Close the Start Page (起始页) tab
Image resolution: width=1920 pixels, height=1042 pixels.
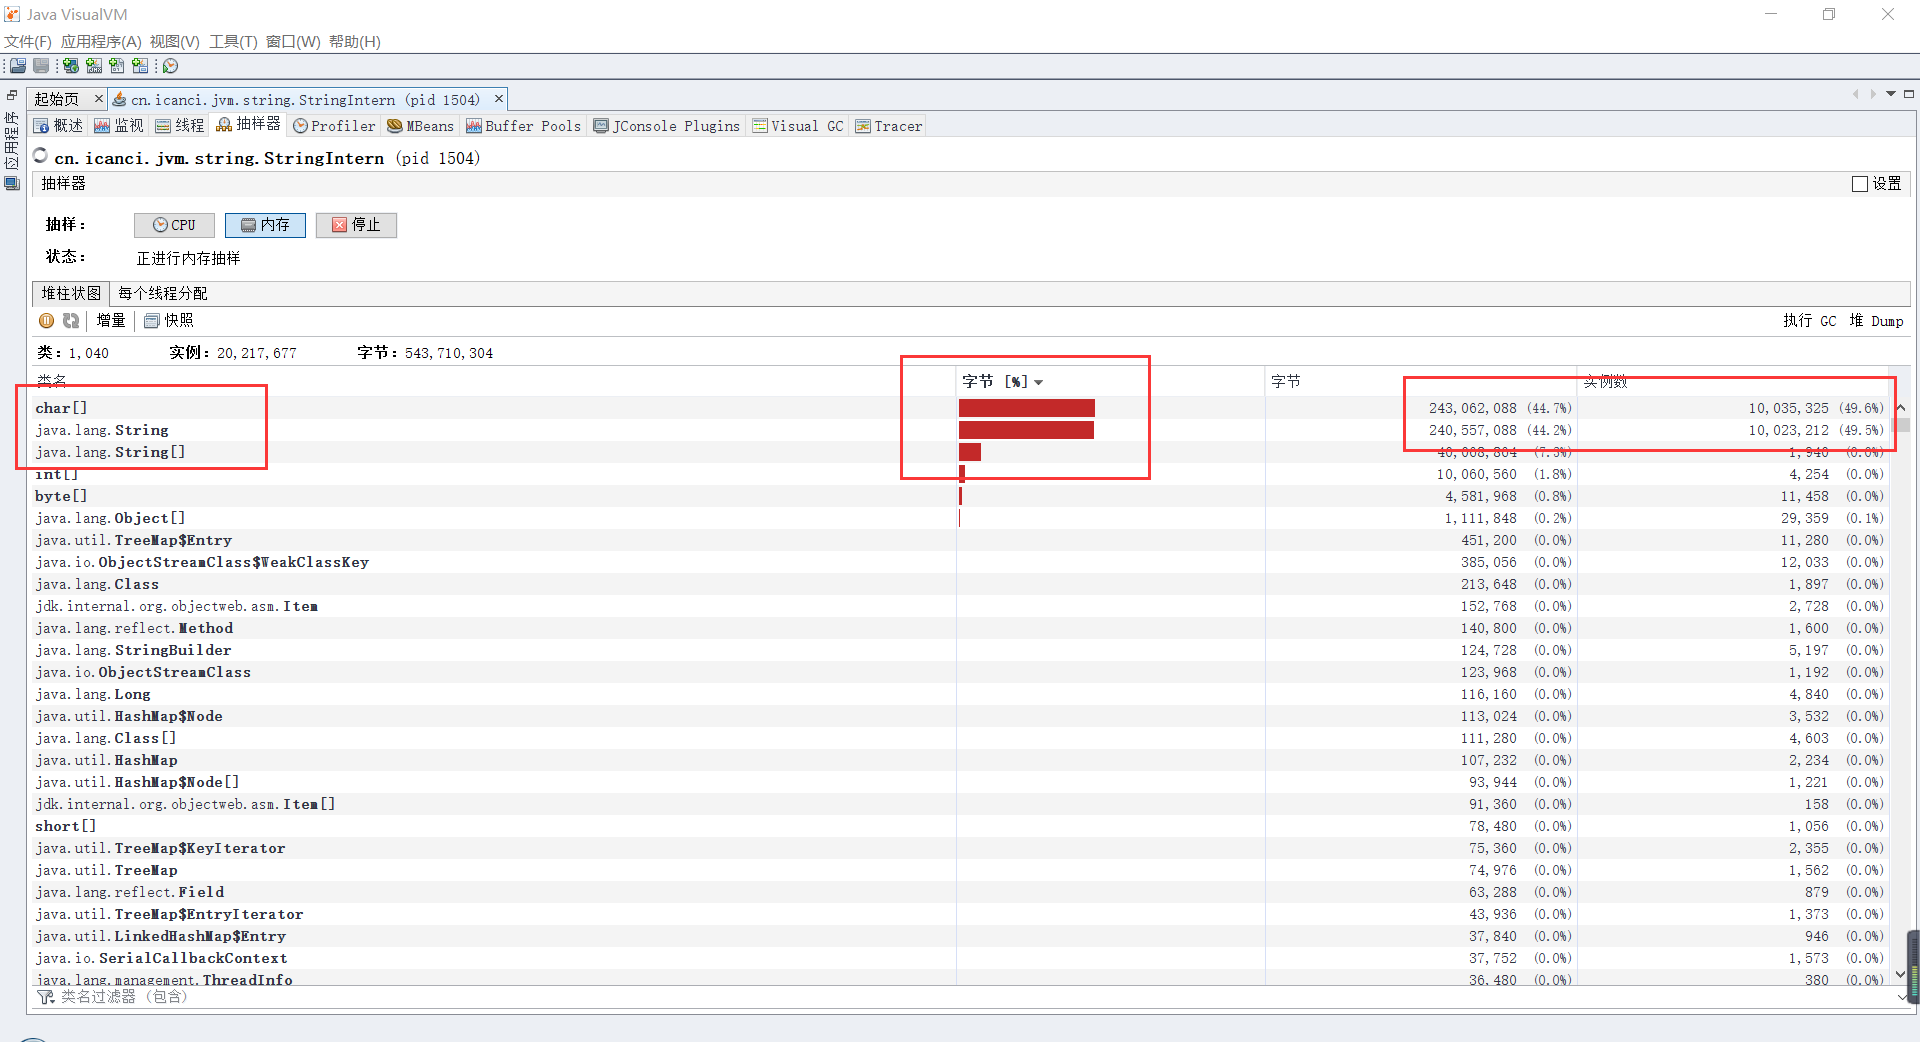pos(98,99)
